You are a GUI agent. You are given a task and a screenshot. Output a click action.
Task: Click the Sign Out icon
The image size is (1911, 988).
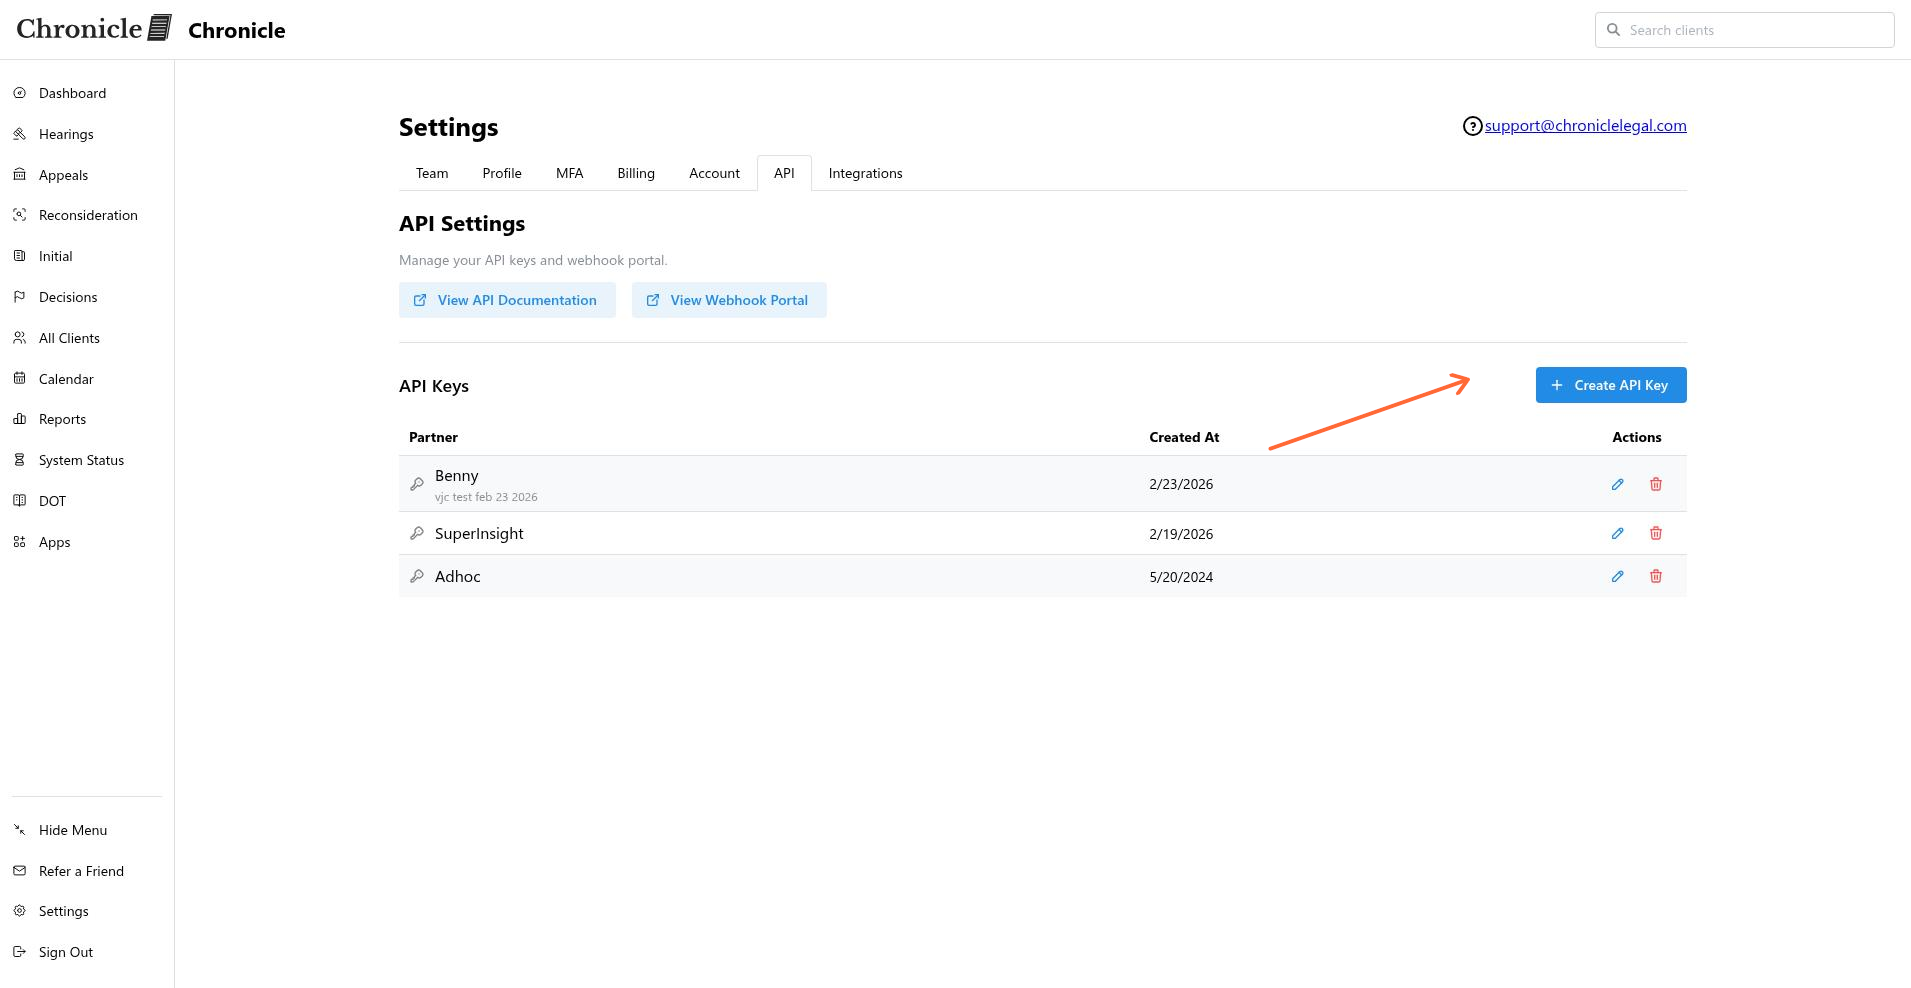pos(19,952)
